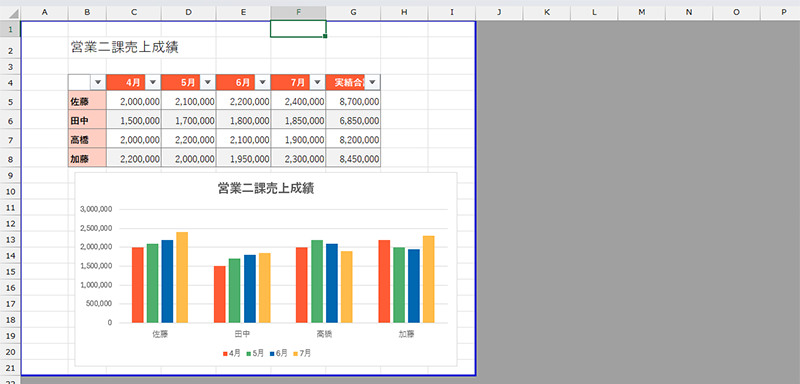Select the cell showing 2,100,000 for 佐藤

[x=189, y=101]
